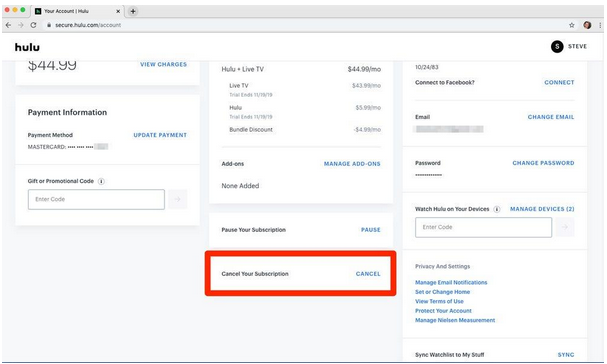Click the Hulu logo
607x364 pixels.
[x=27, y=47]
